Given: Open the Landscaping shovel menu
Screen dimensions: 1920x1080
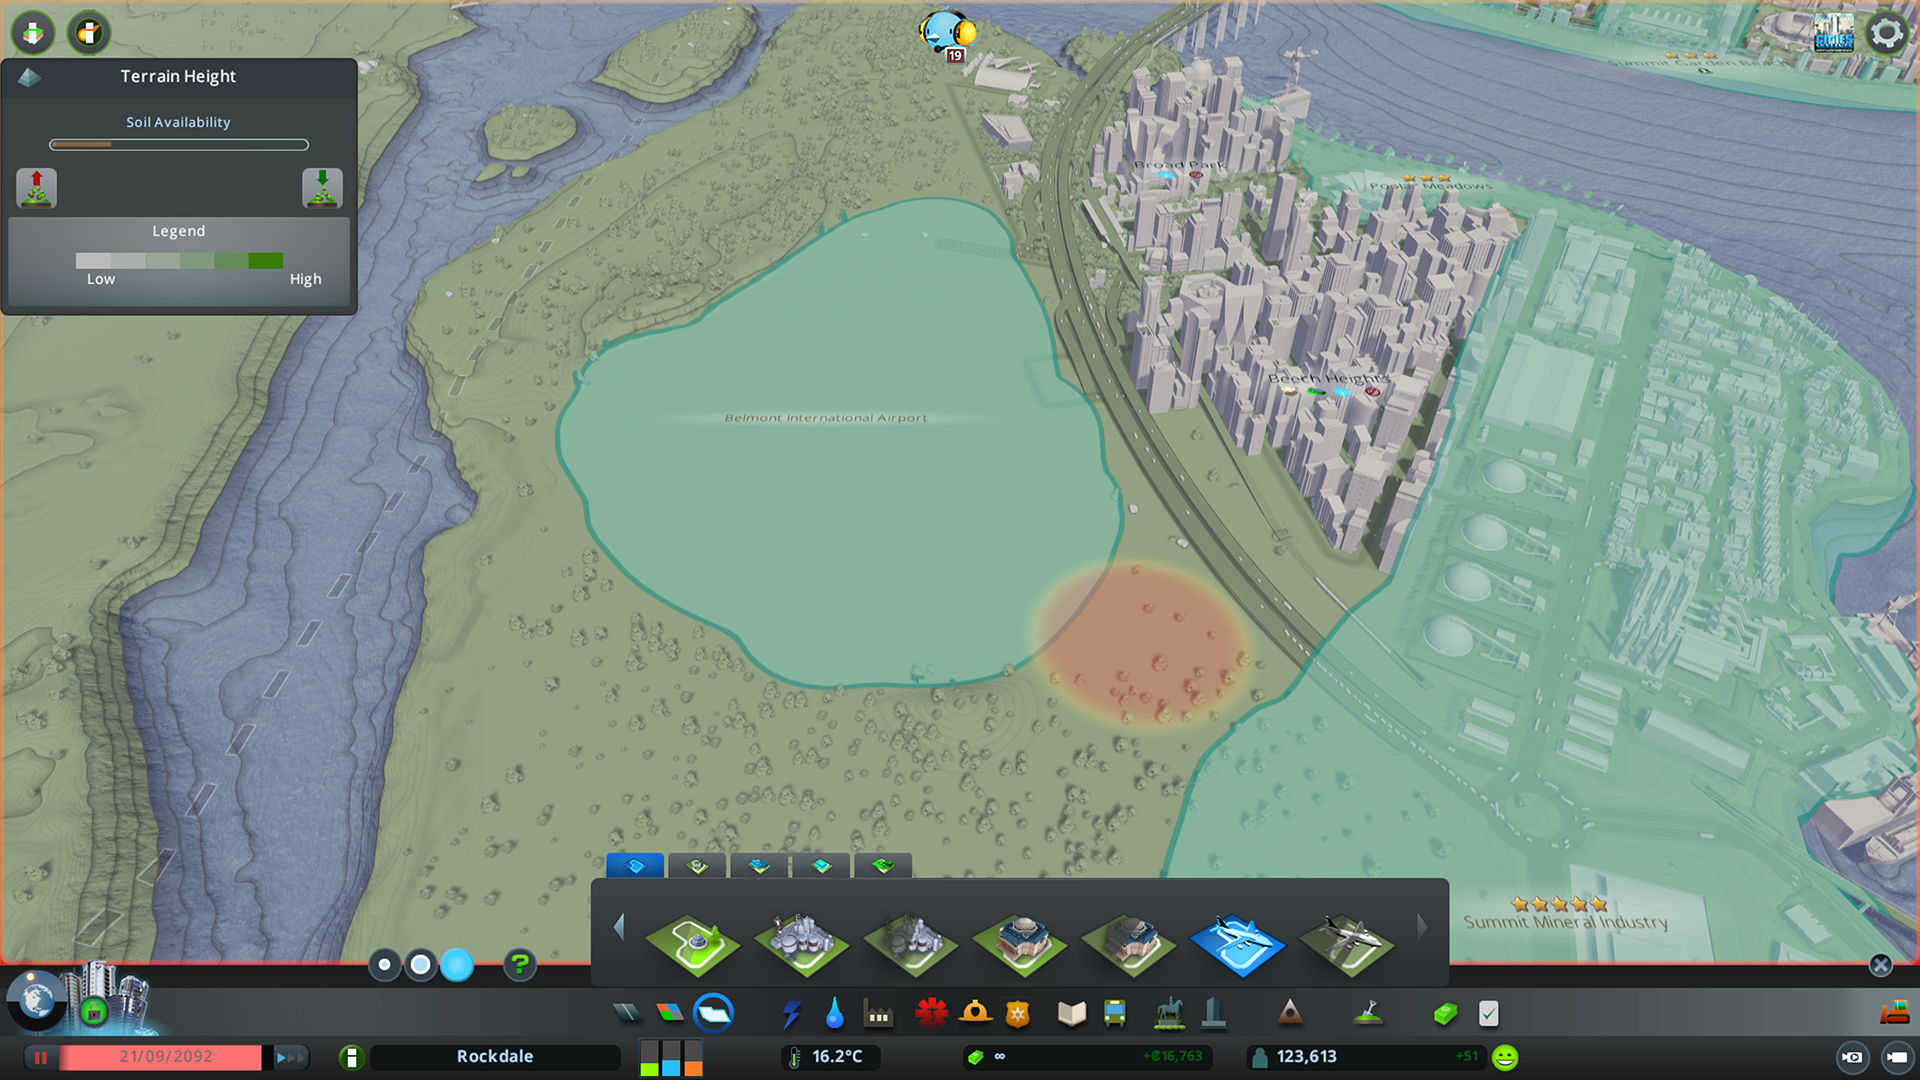Looking at the screenshot, I should (x=1368, y=1014).
